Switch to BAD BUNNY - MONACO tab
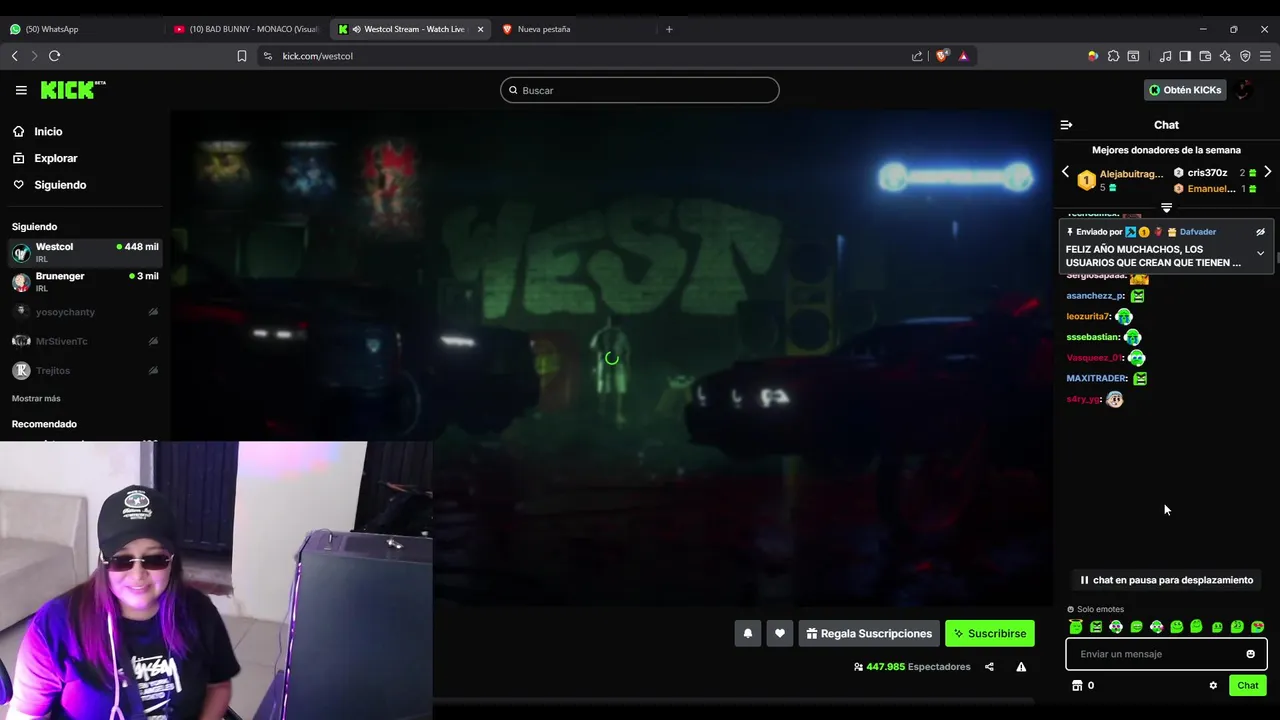Viewport: 1280px width, 720px height. pos(246,29)
